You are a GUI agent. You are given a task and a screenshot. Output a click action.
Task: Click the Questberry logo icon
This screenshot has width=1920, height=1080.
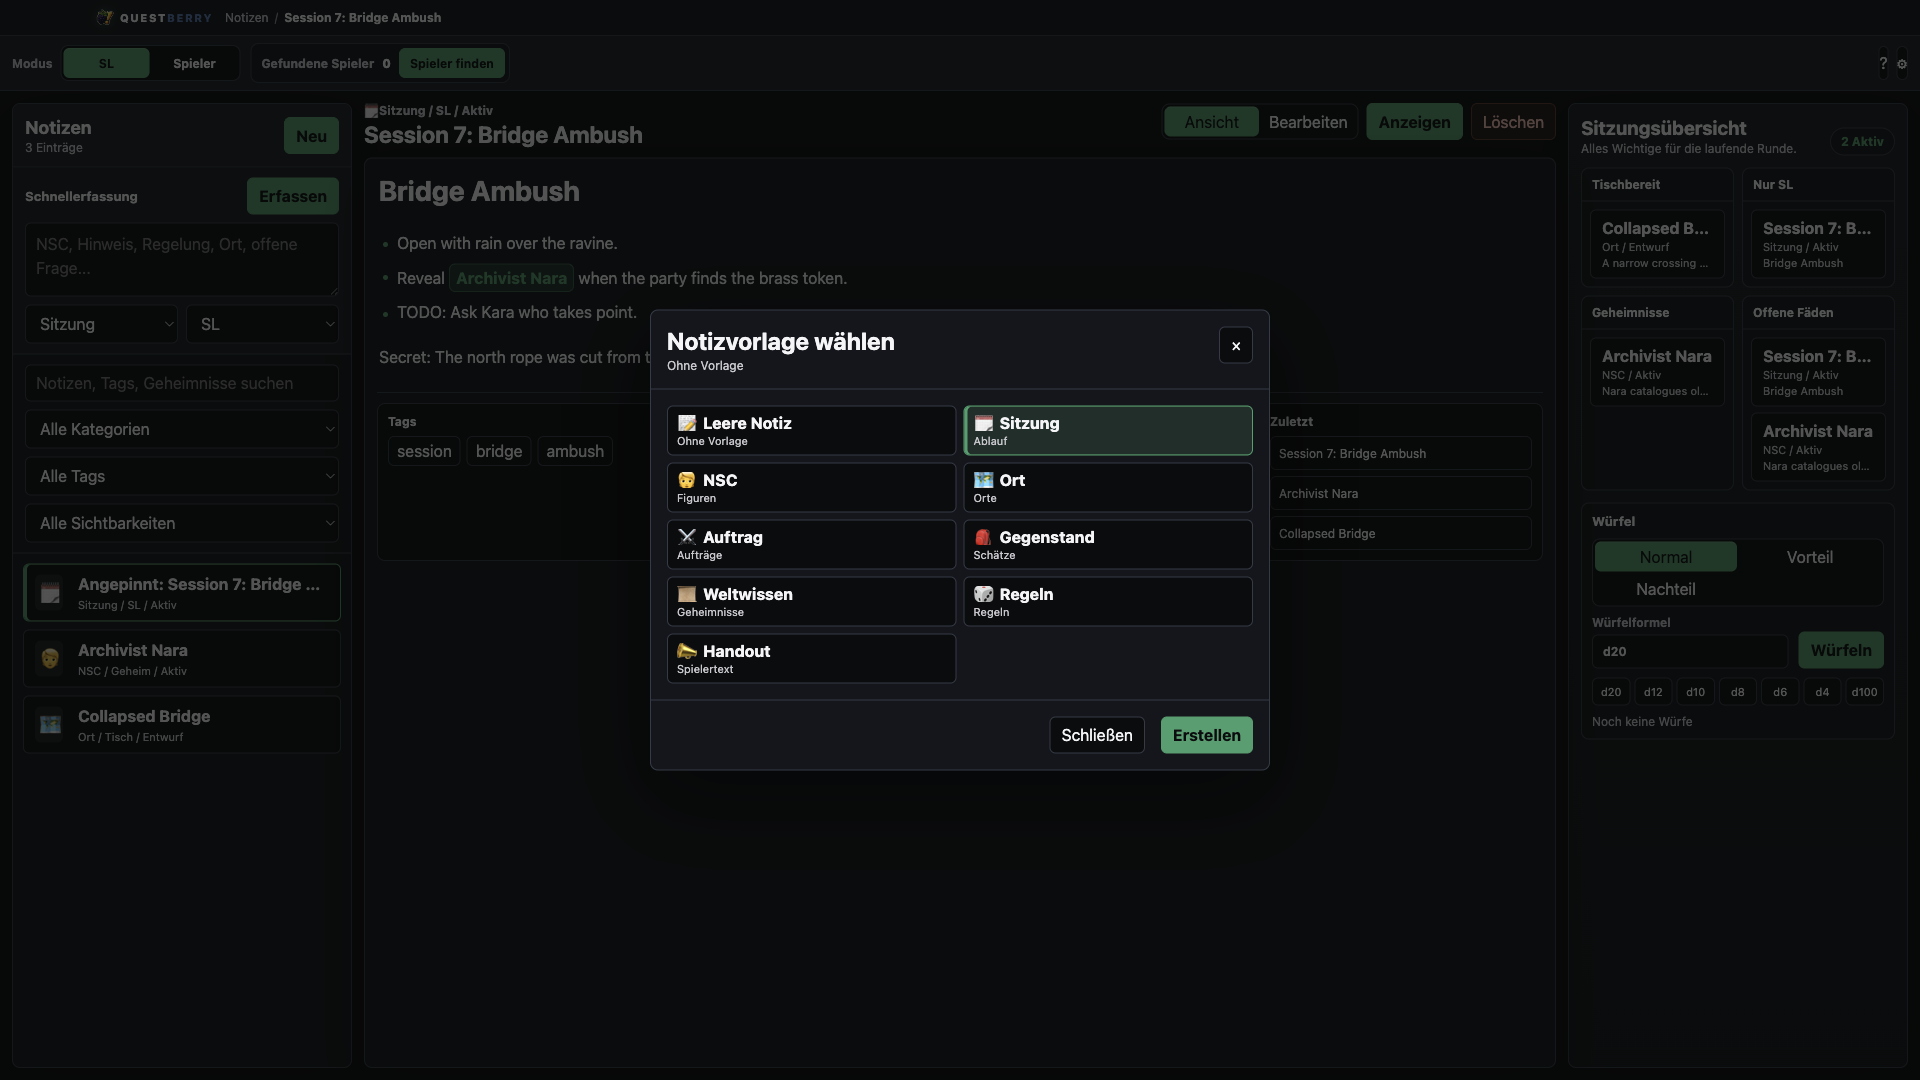tap(105, 17)
